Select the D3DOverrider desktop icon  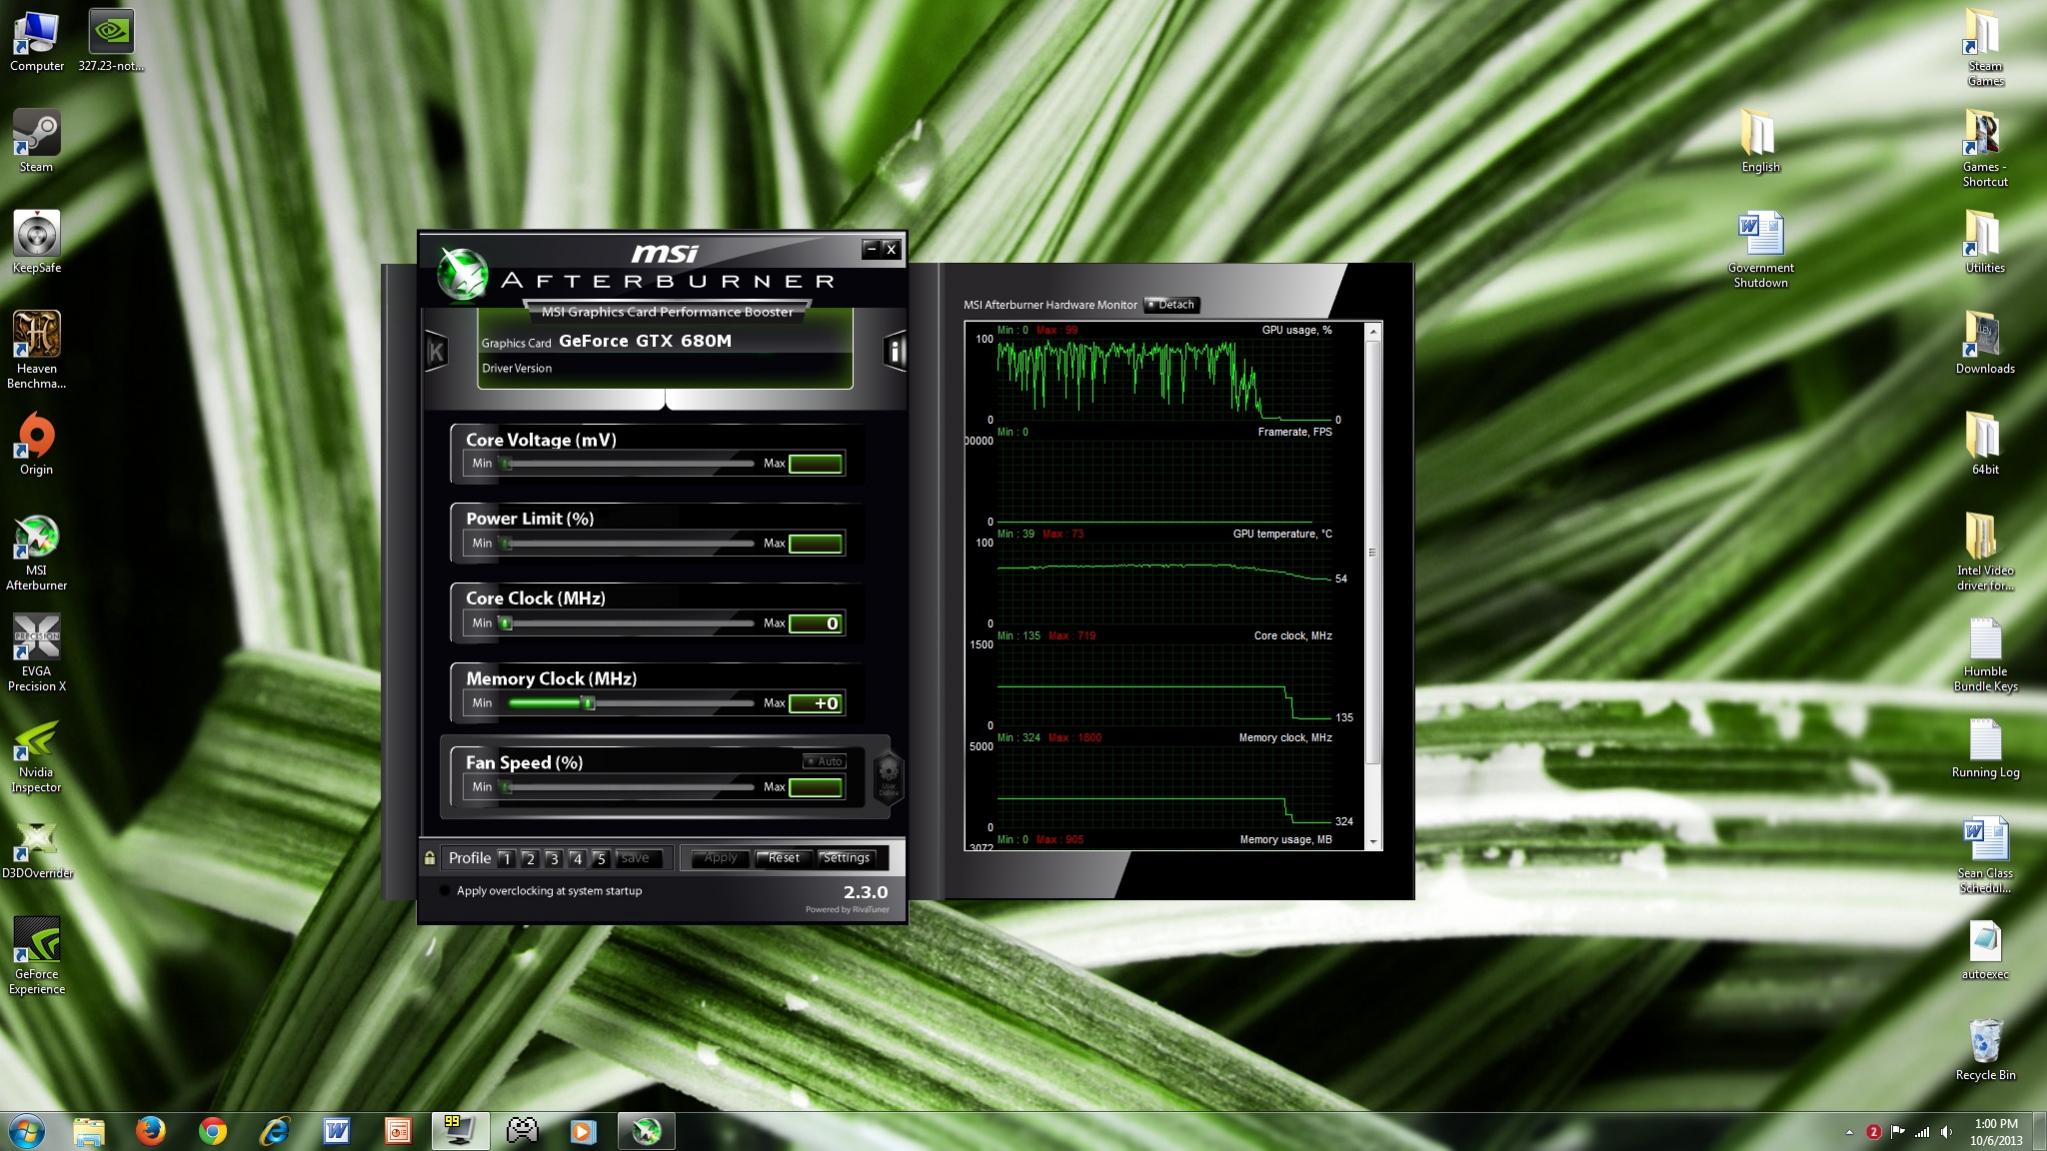(x=37, y=851)
